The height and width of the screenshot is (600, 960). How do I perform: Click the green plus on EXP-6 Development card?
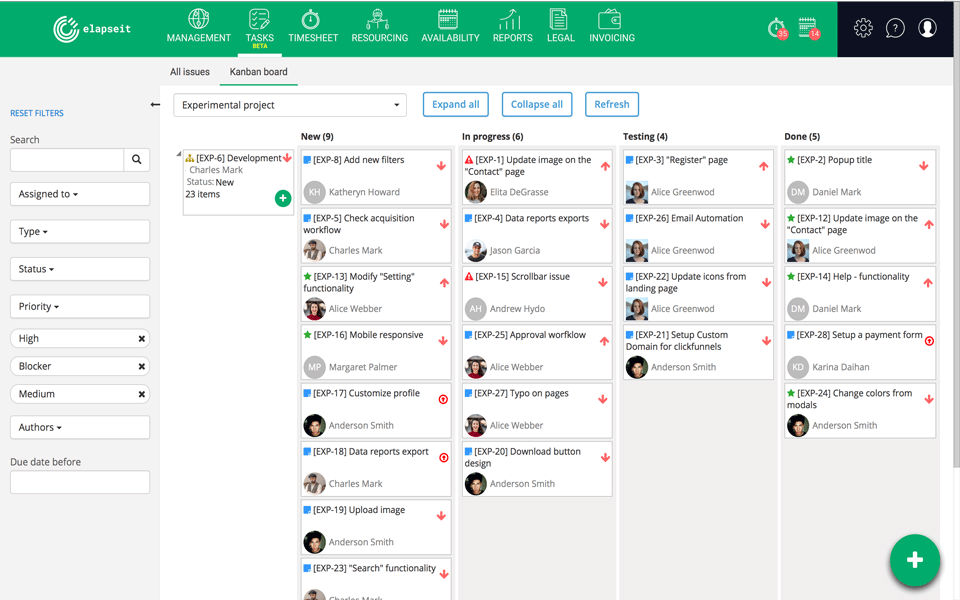pyautogui.click(x=283, y=198)
